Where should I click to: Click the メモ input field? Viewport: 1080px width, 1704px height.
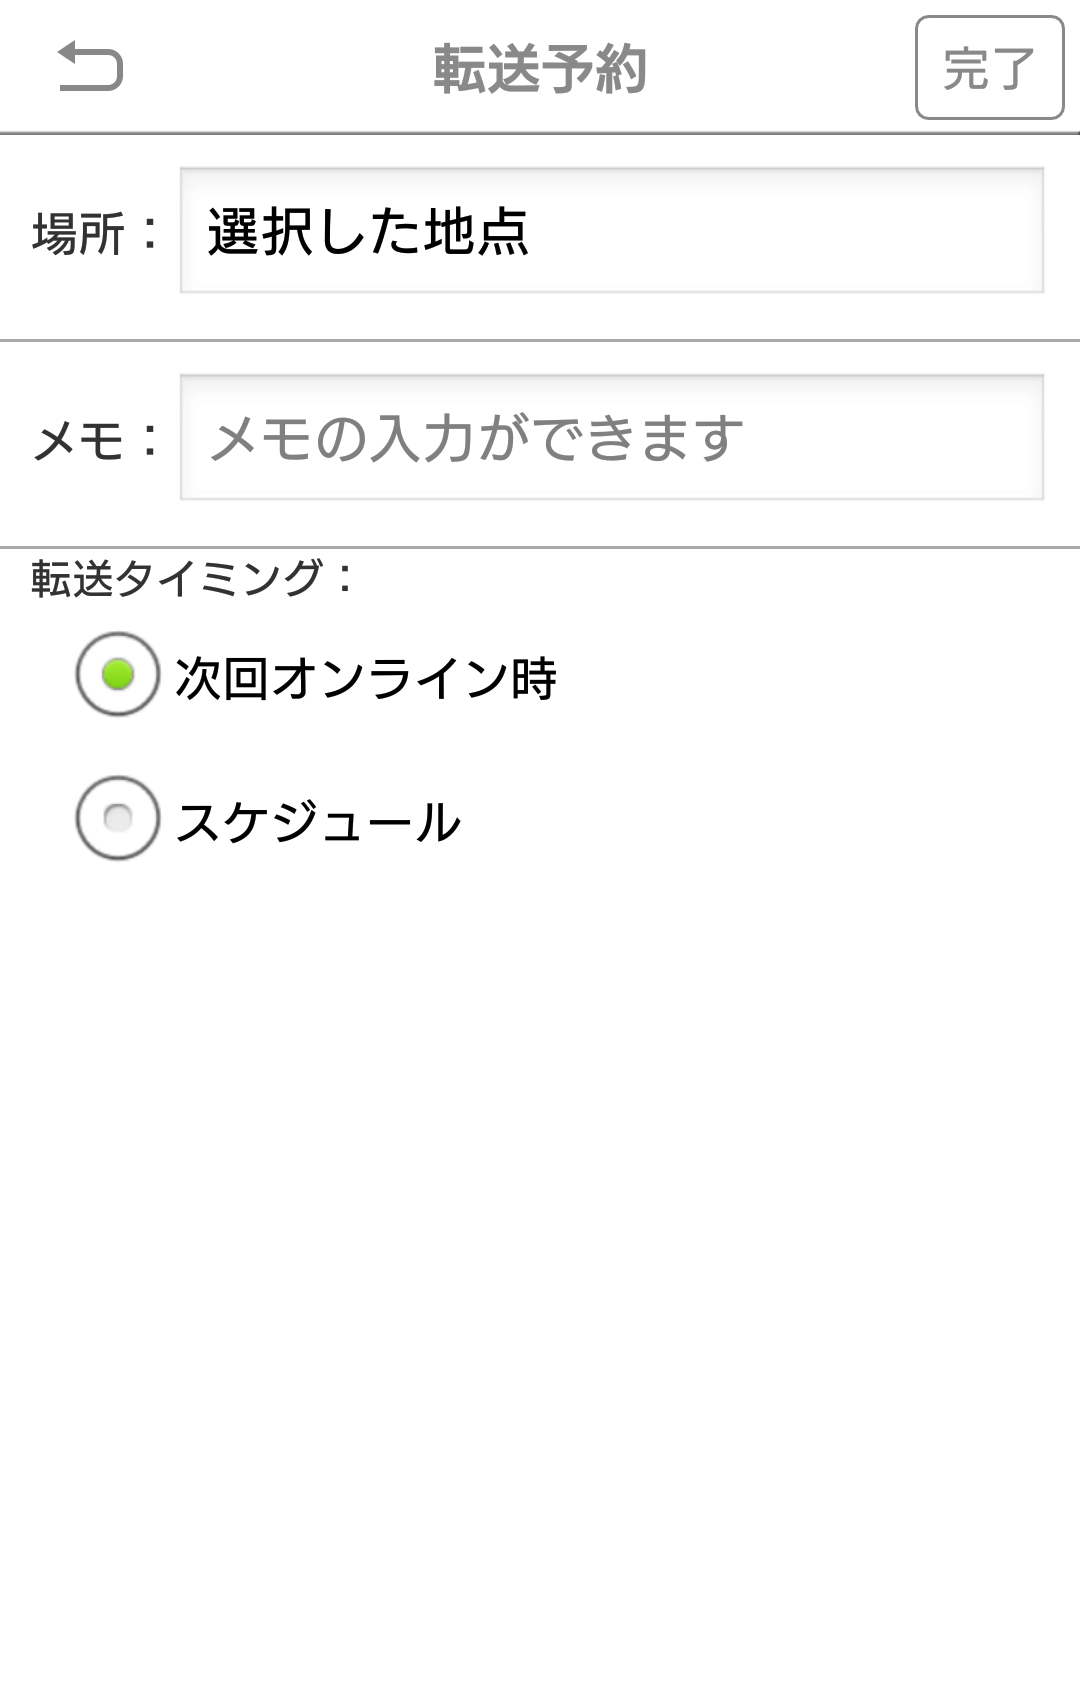click(x=611, y=437)
